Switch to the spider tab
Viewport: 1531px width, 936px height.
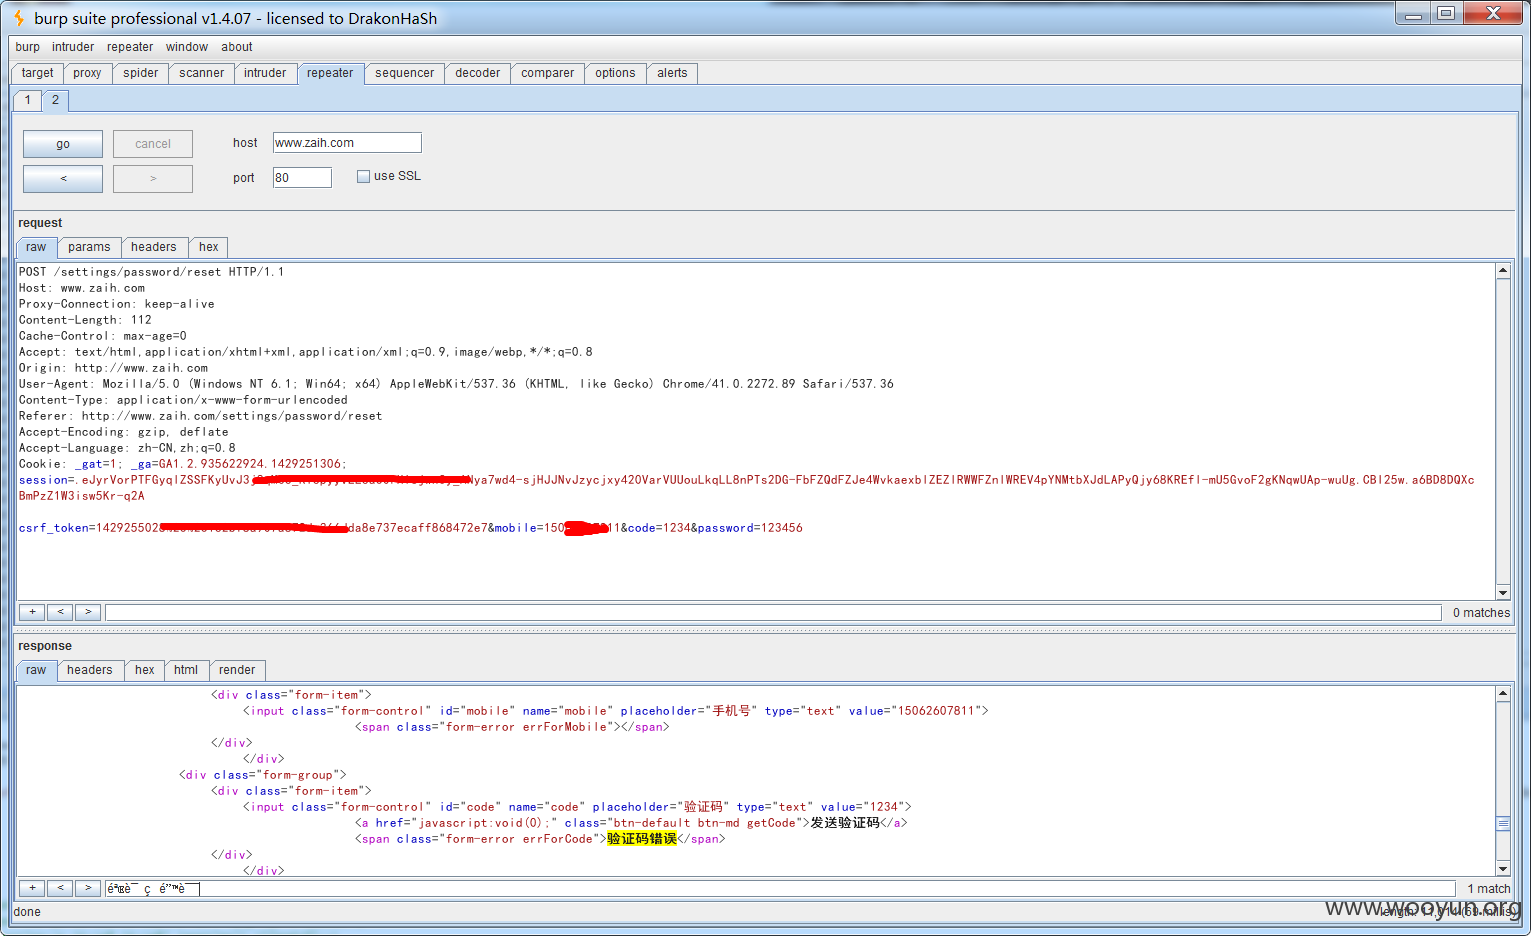pos(141,73)
